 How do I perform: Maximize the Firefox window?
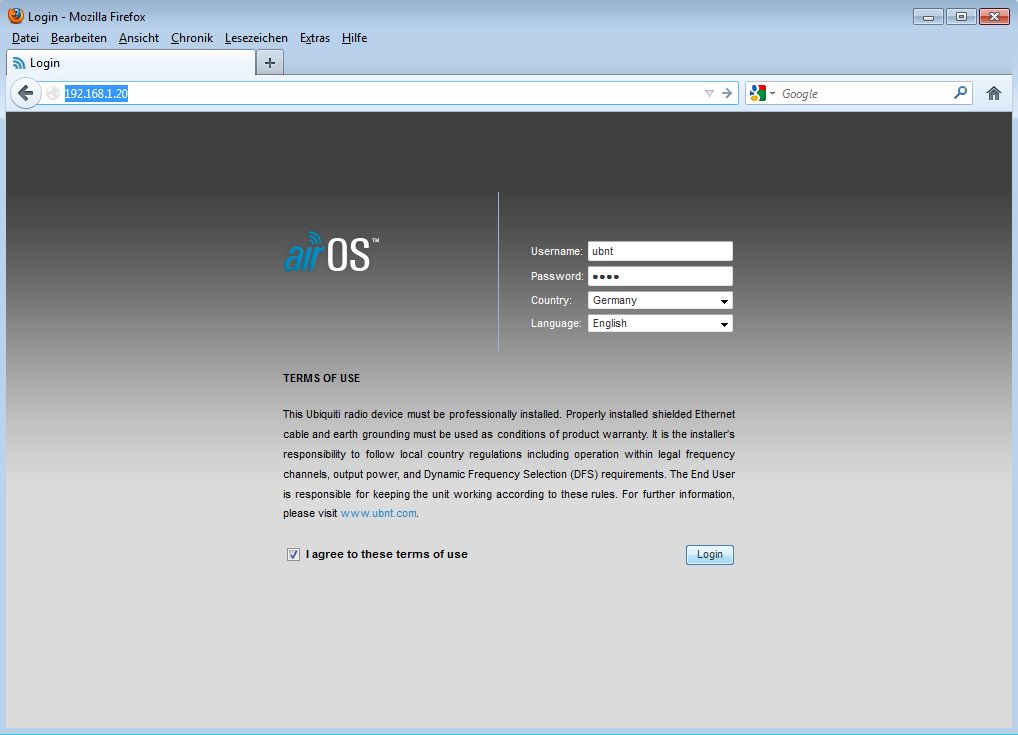pos(962,16)
